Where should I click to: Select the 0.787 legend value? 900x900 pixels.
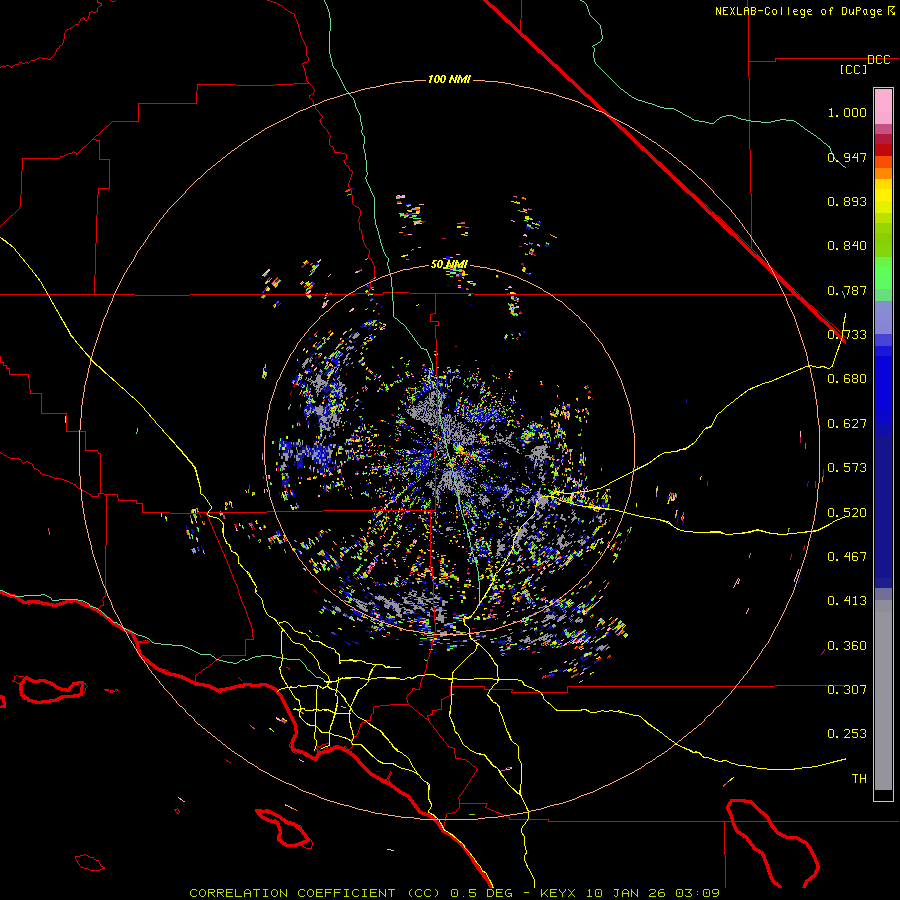point(847,290)
